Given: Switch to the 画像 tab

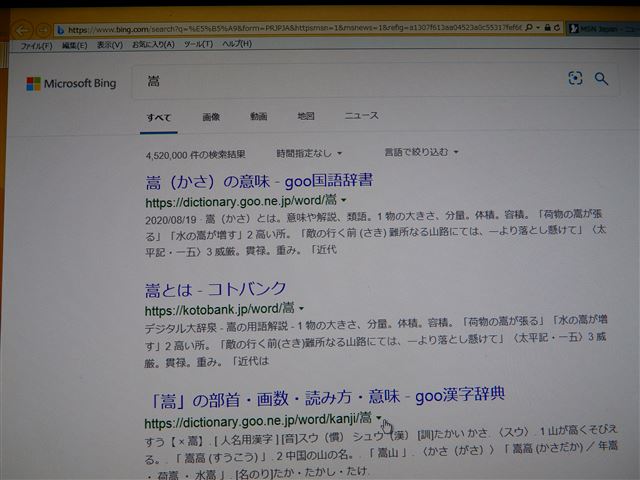Looking at the screenshot, I should 211,117.
